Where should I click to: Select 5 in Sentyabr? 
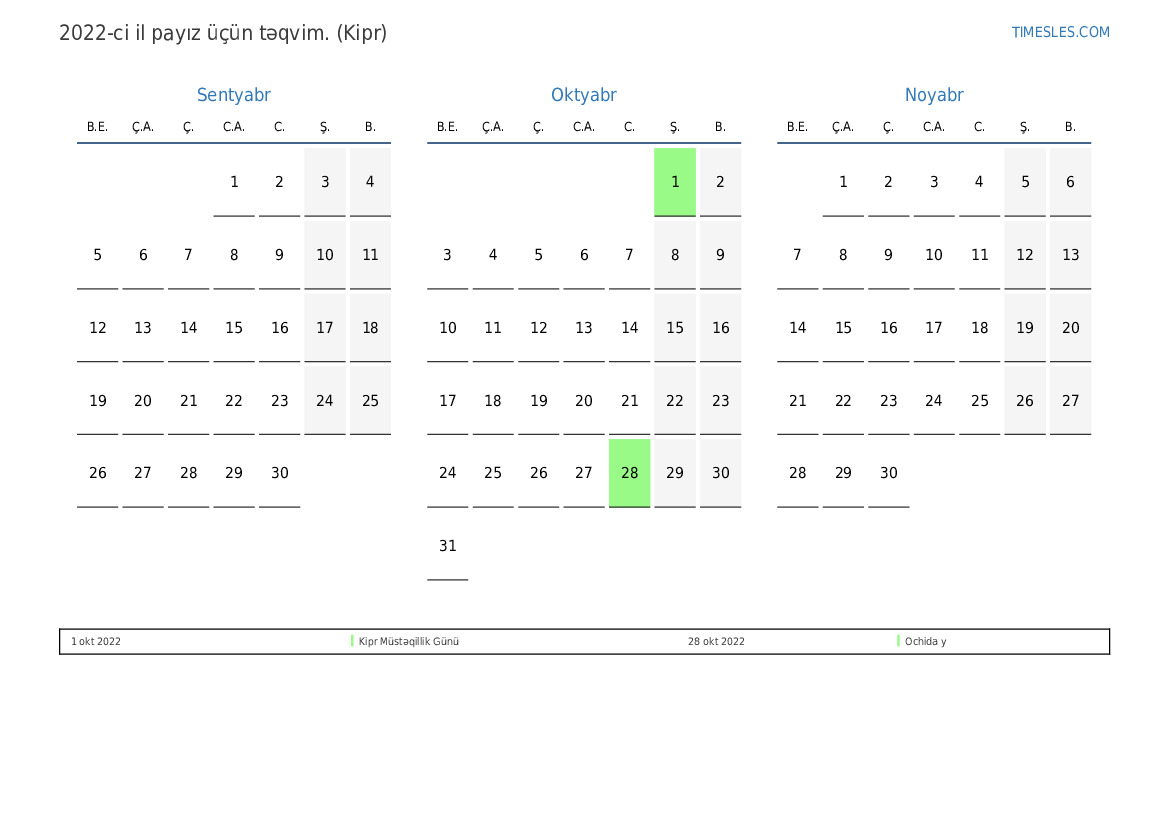point(98,255)
